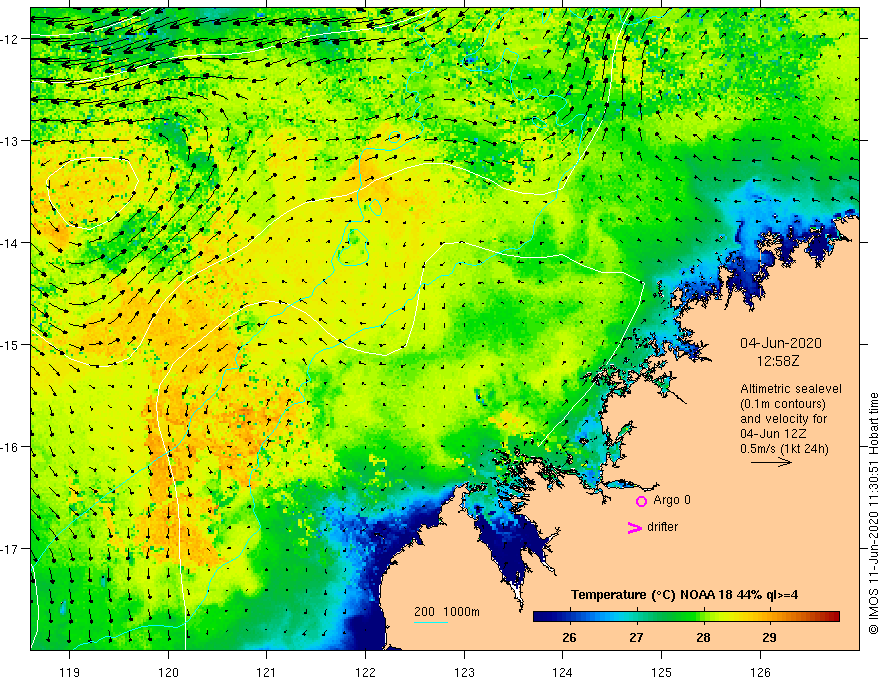Screen dimensions: 880x680
Task: Click the '04-Jun-2020' date text
Action: [781, 343]
